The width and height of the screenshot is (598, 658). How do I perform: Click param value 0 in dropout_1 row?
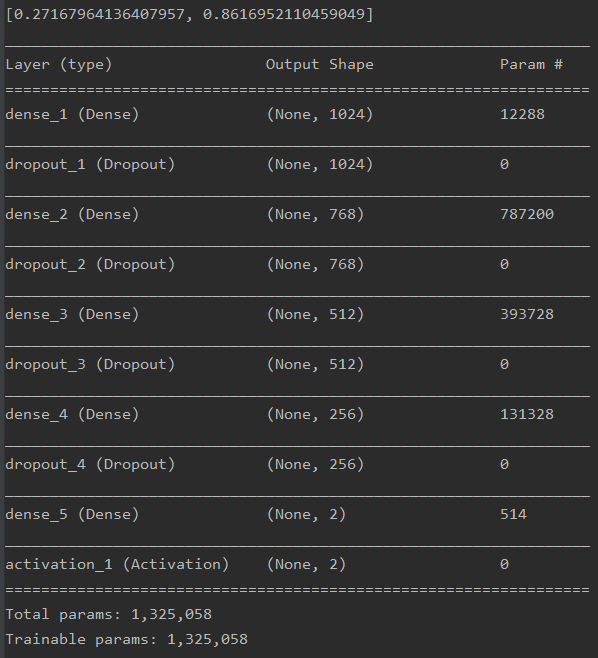coord(504,164)
